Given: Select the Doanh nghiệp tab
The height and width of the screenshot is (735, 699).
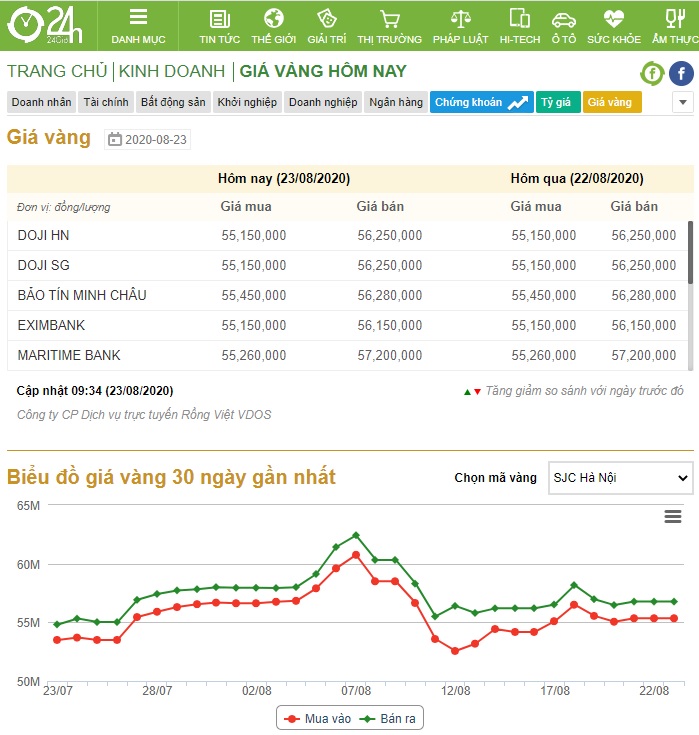Looking at the screenshot, I should tap(323, 102).
